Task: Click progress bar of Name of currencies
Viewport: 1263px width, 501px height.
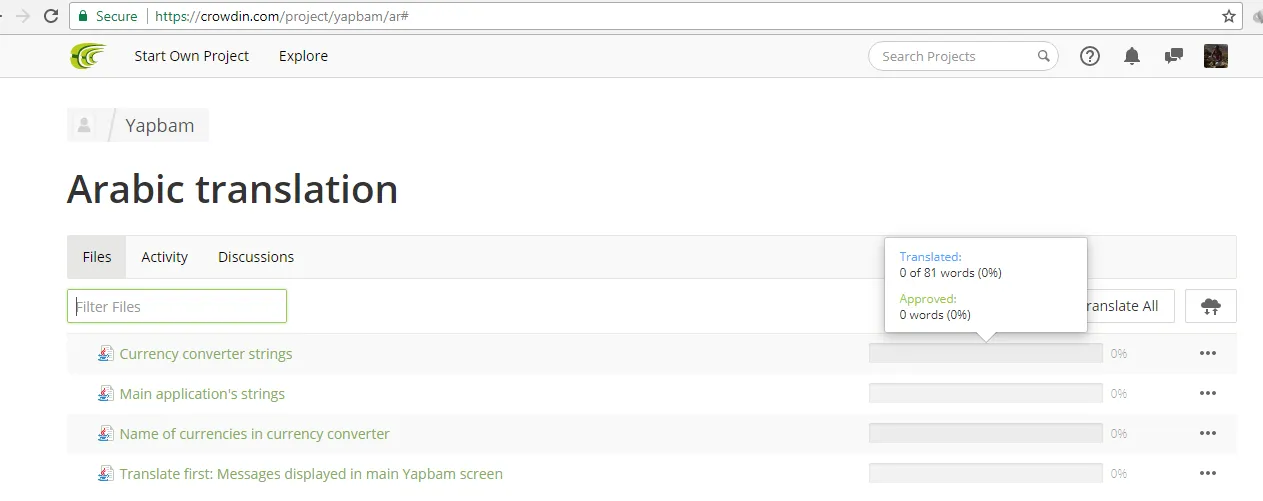Action: pyautogui.click(x=986, y=433)
